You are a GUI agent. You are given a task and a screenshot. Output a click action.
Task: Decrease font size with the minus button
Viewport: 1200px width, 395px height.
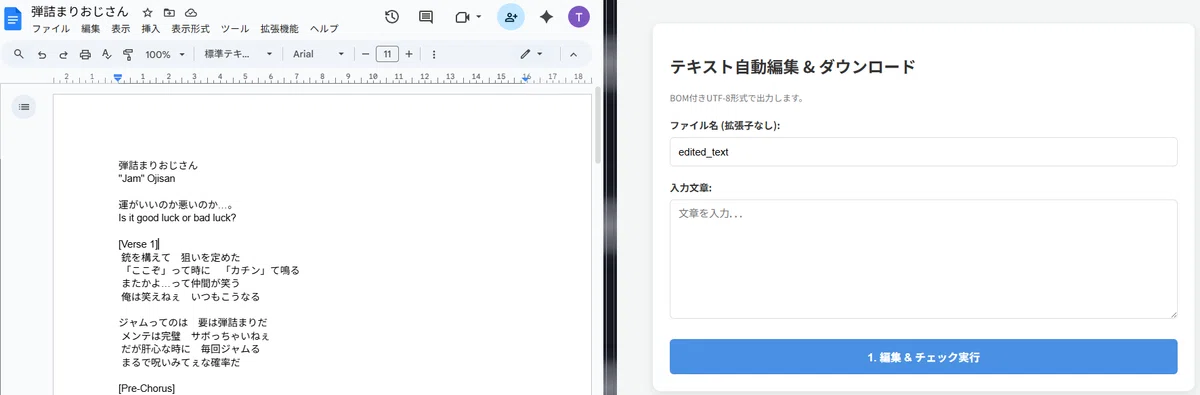coord(365,54)
